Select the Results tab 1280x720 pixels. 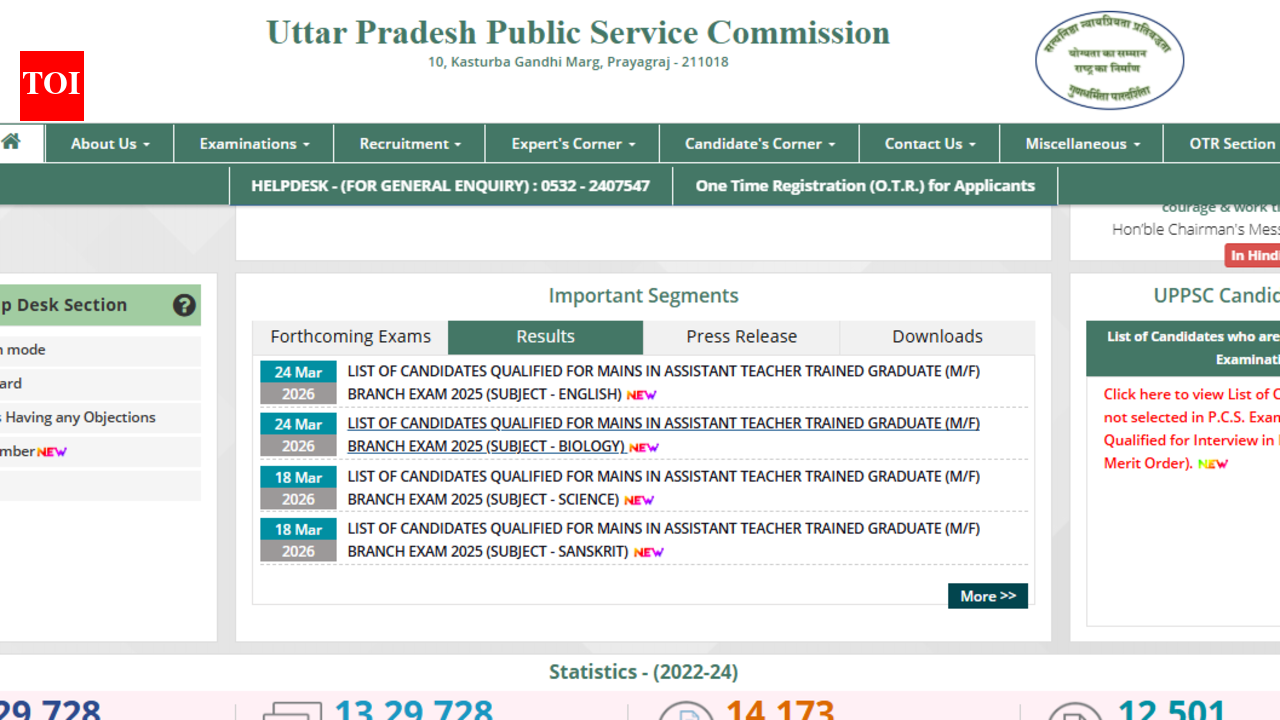click(545, 337)
